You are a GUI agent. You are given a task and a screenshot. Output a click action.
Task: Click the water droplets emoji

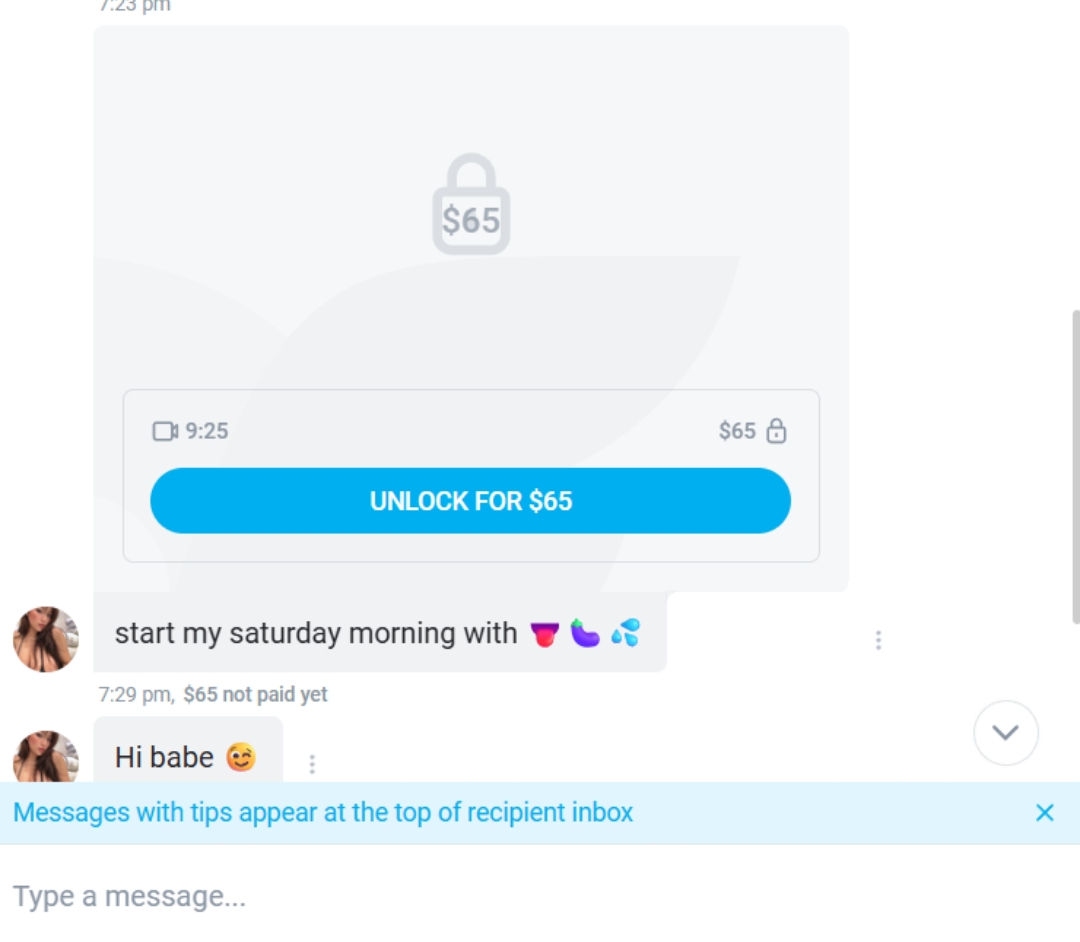[626, 633]
